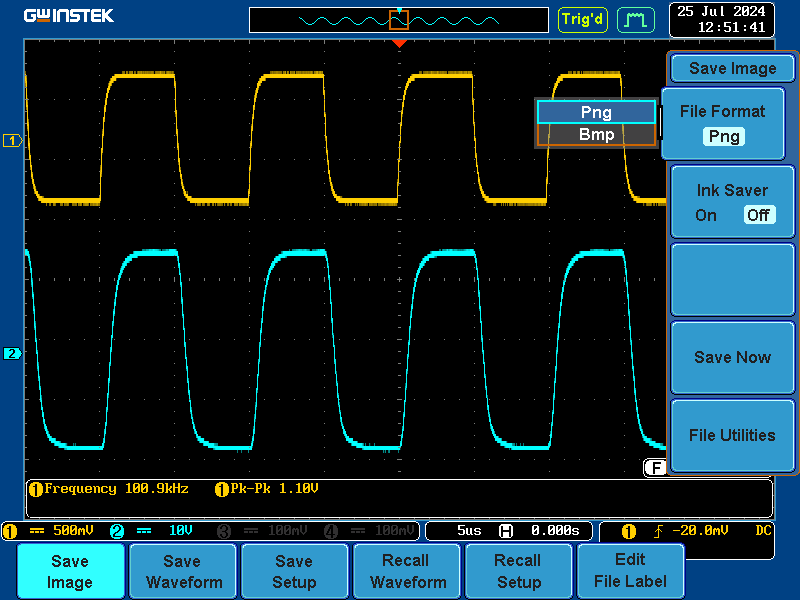Open File Utilities
The height and width of the screenshot is (600, 800).
click(733, 435)
